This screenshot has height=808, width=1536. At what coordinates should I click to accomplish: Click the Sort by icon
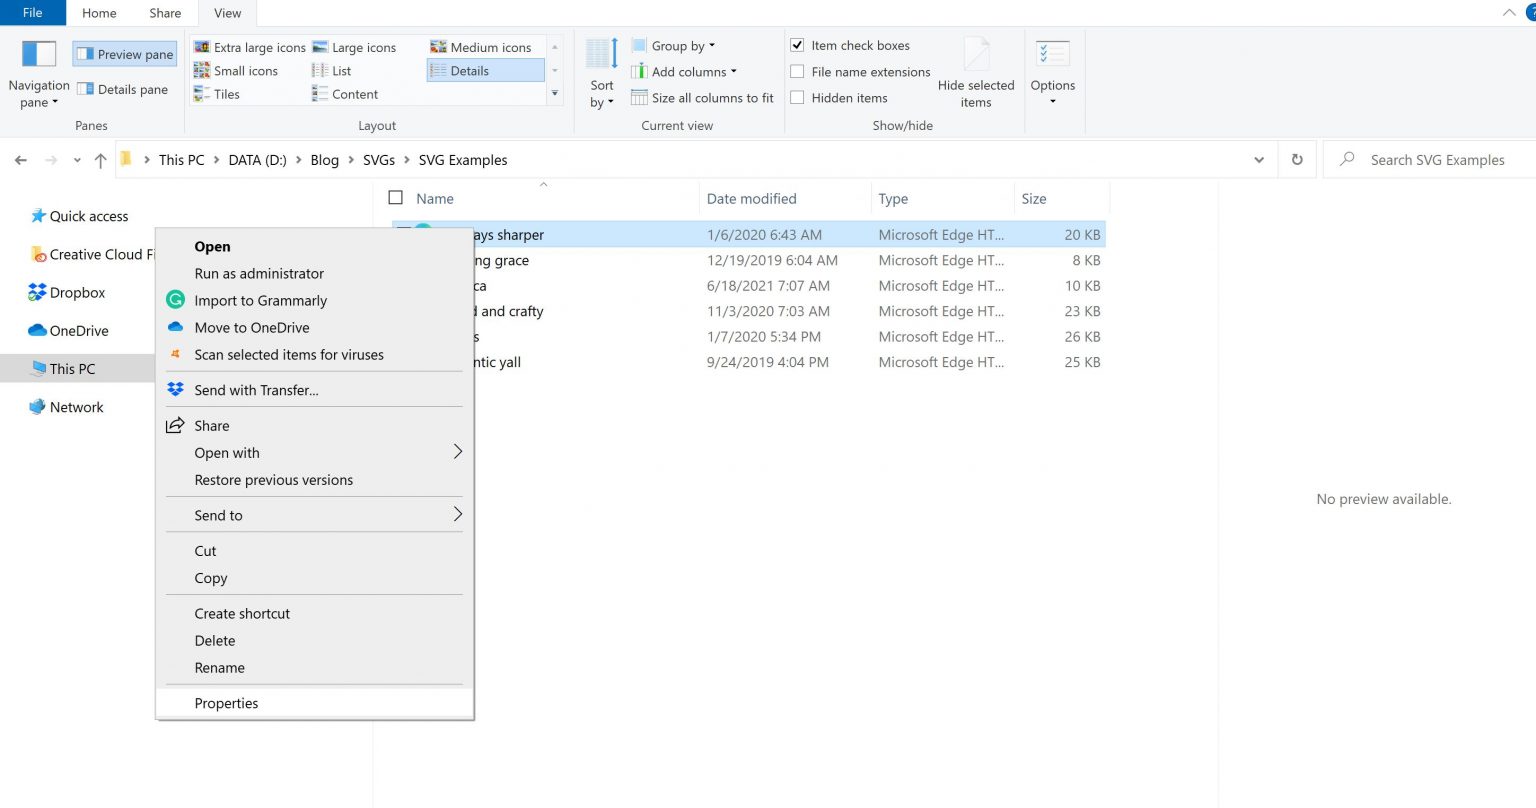point(602,54)
